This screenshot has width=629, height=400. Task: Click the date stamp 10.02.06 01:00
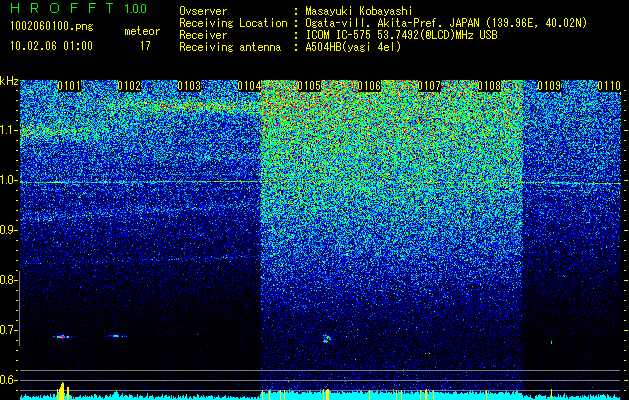tap(51, 46)
